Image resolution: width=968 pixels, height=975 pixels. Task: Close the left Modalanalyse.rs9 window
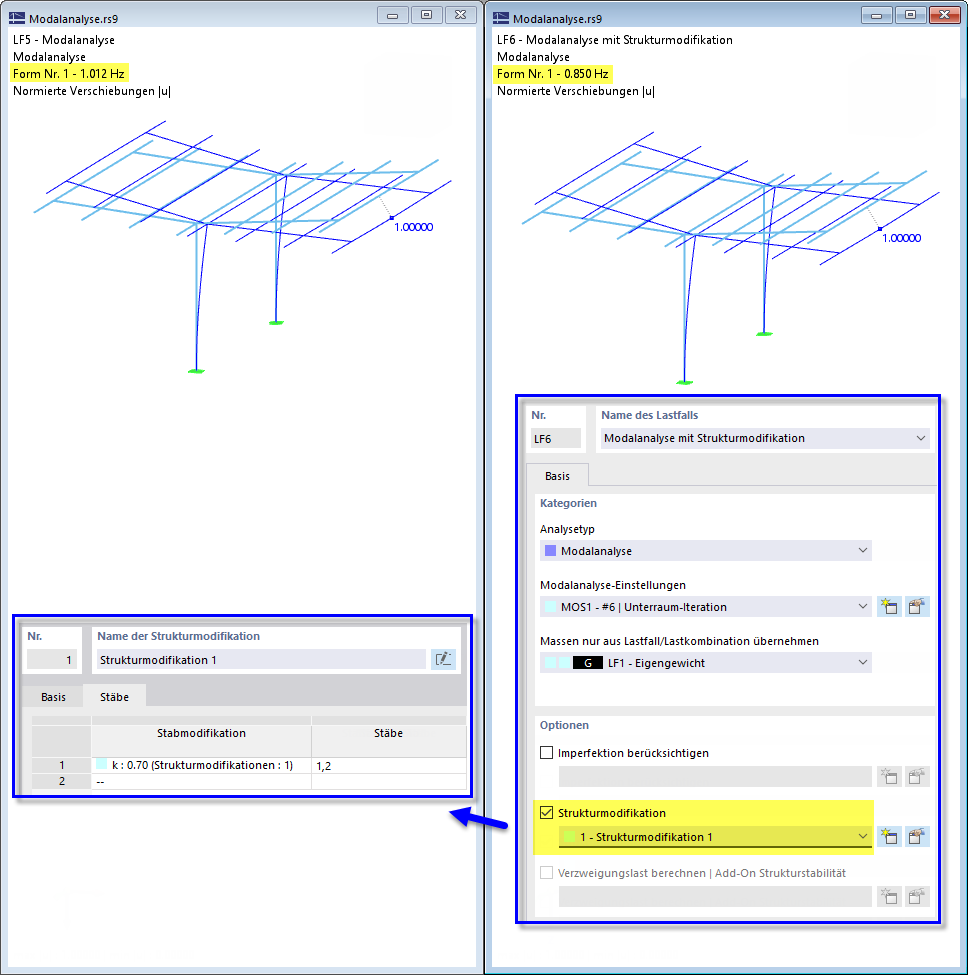[x=461, y=15]
